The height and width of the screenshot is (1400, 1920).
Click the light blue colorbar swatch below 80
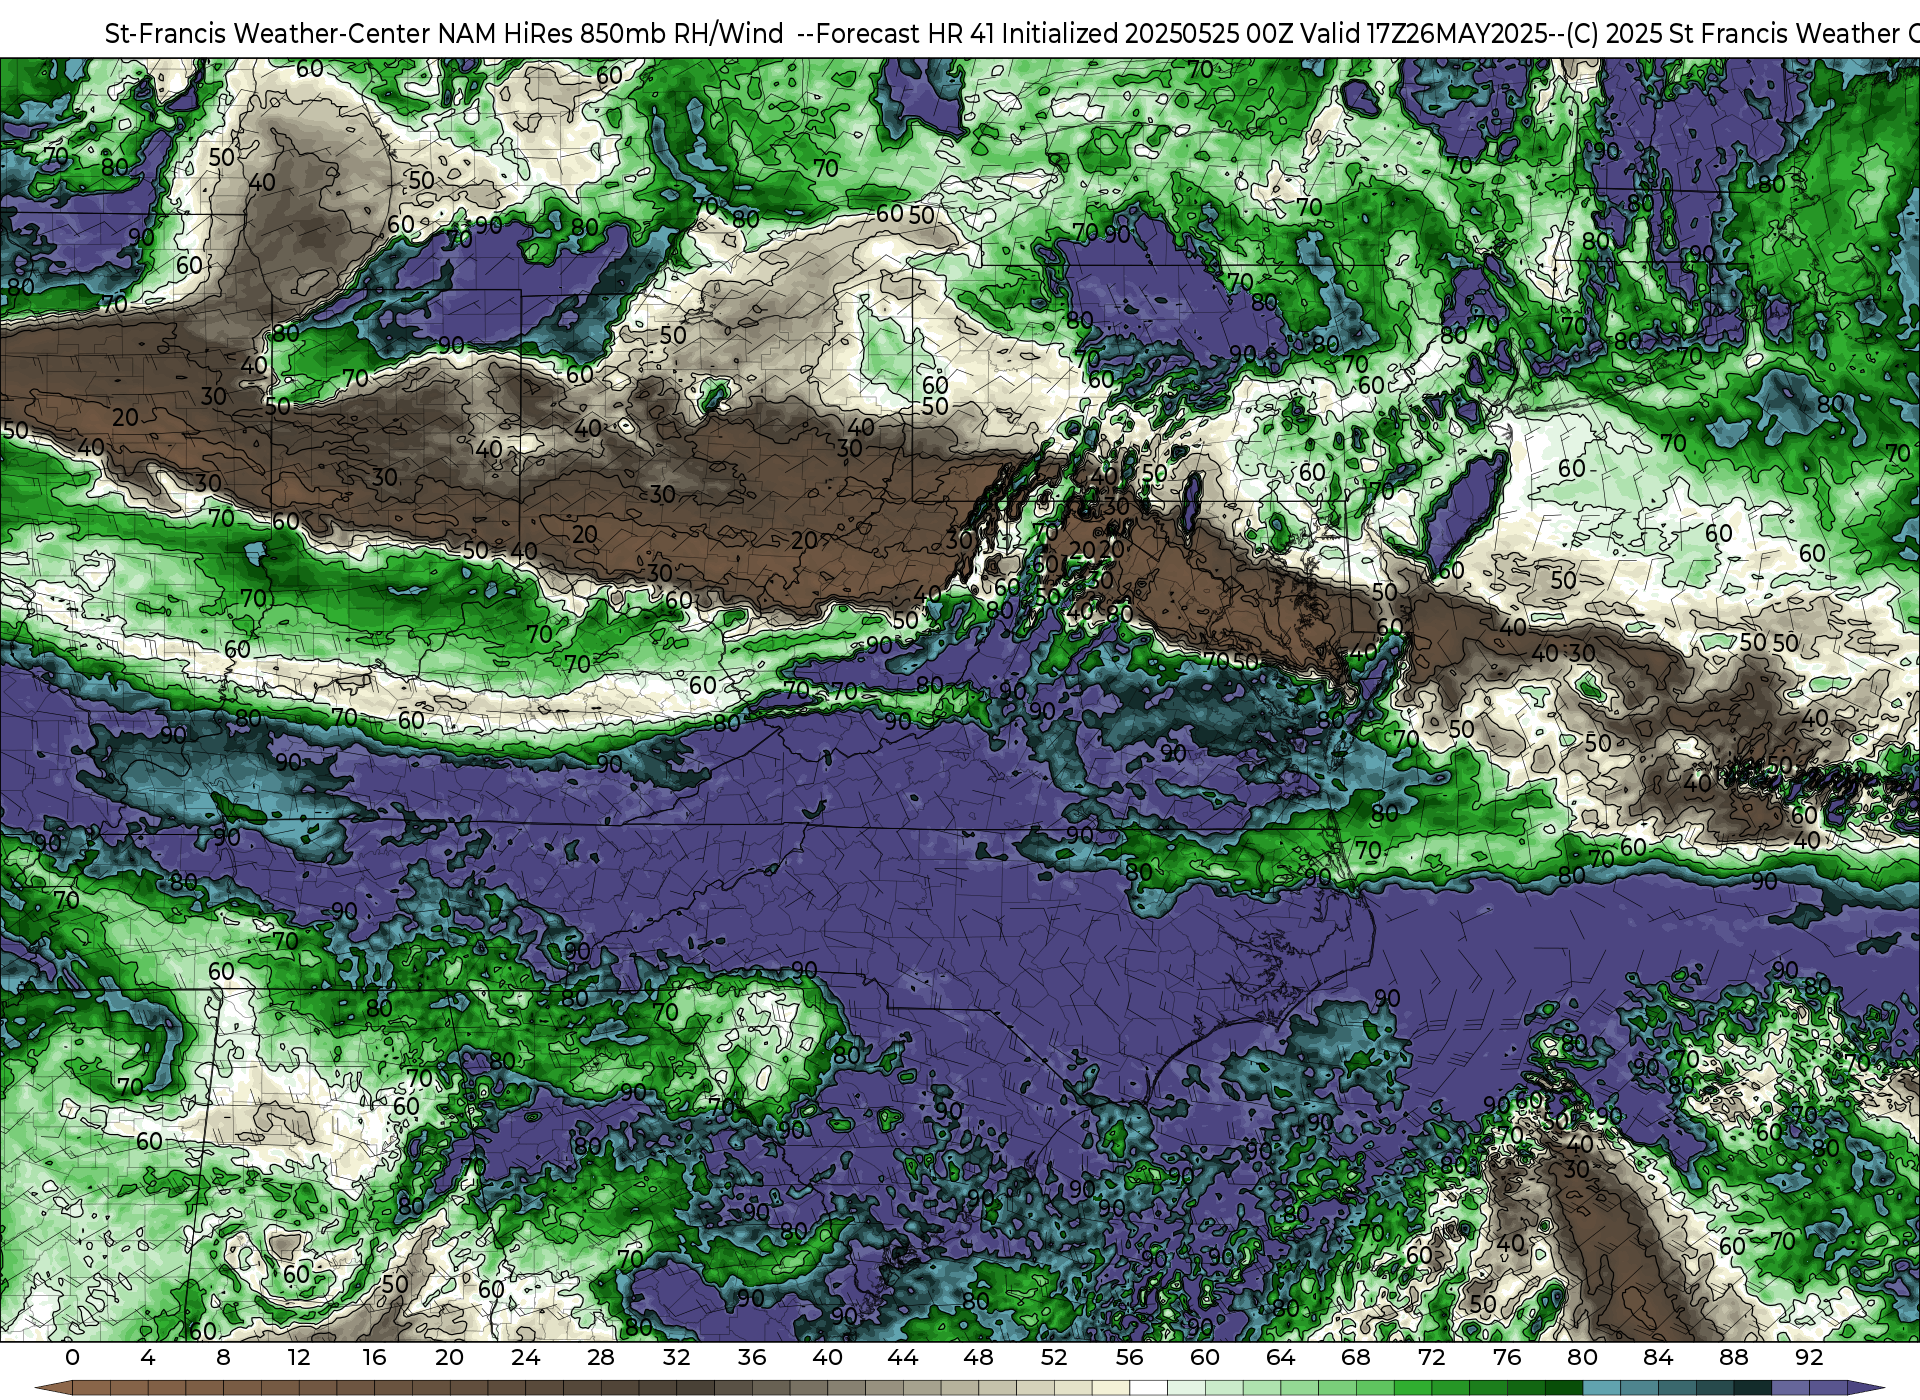(x=1601, y=1389)
